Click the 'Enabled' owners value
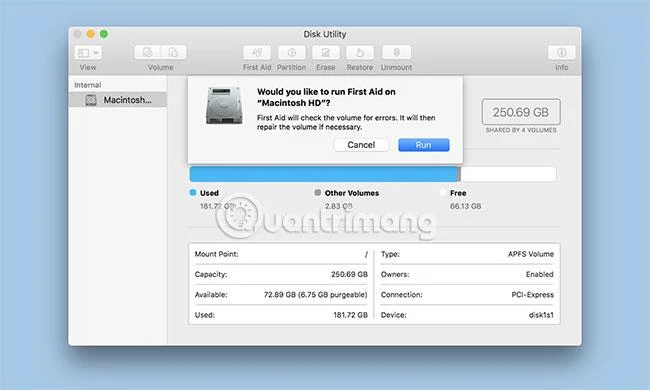 coord(540,274)
